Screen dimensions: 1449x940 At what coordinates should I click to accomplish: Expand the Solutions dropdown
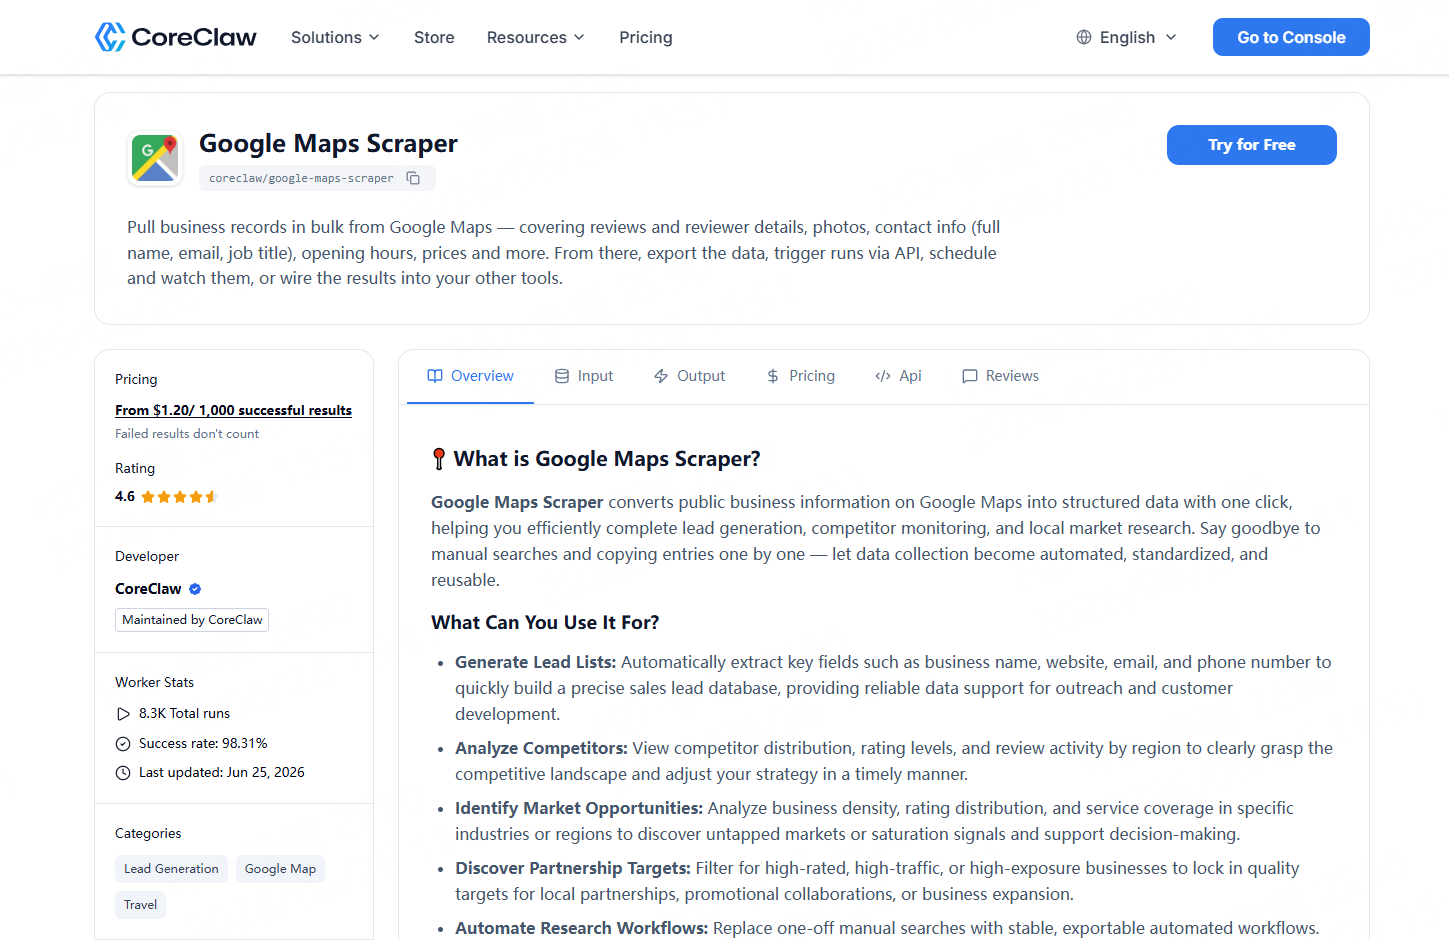(335, 37)
